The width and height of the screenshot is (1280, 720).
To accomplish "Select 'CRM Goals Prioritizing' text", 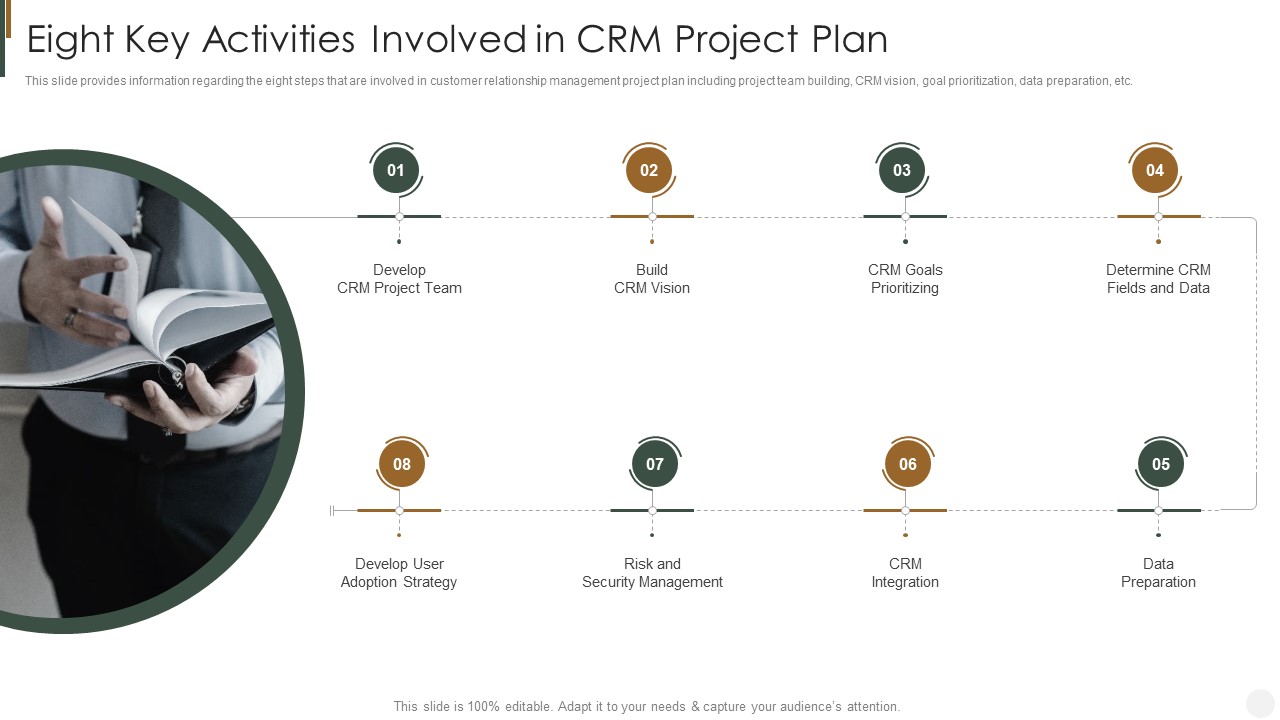I will [905, 279].
